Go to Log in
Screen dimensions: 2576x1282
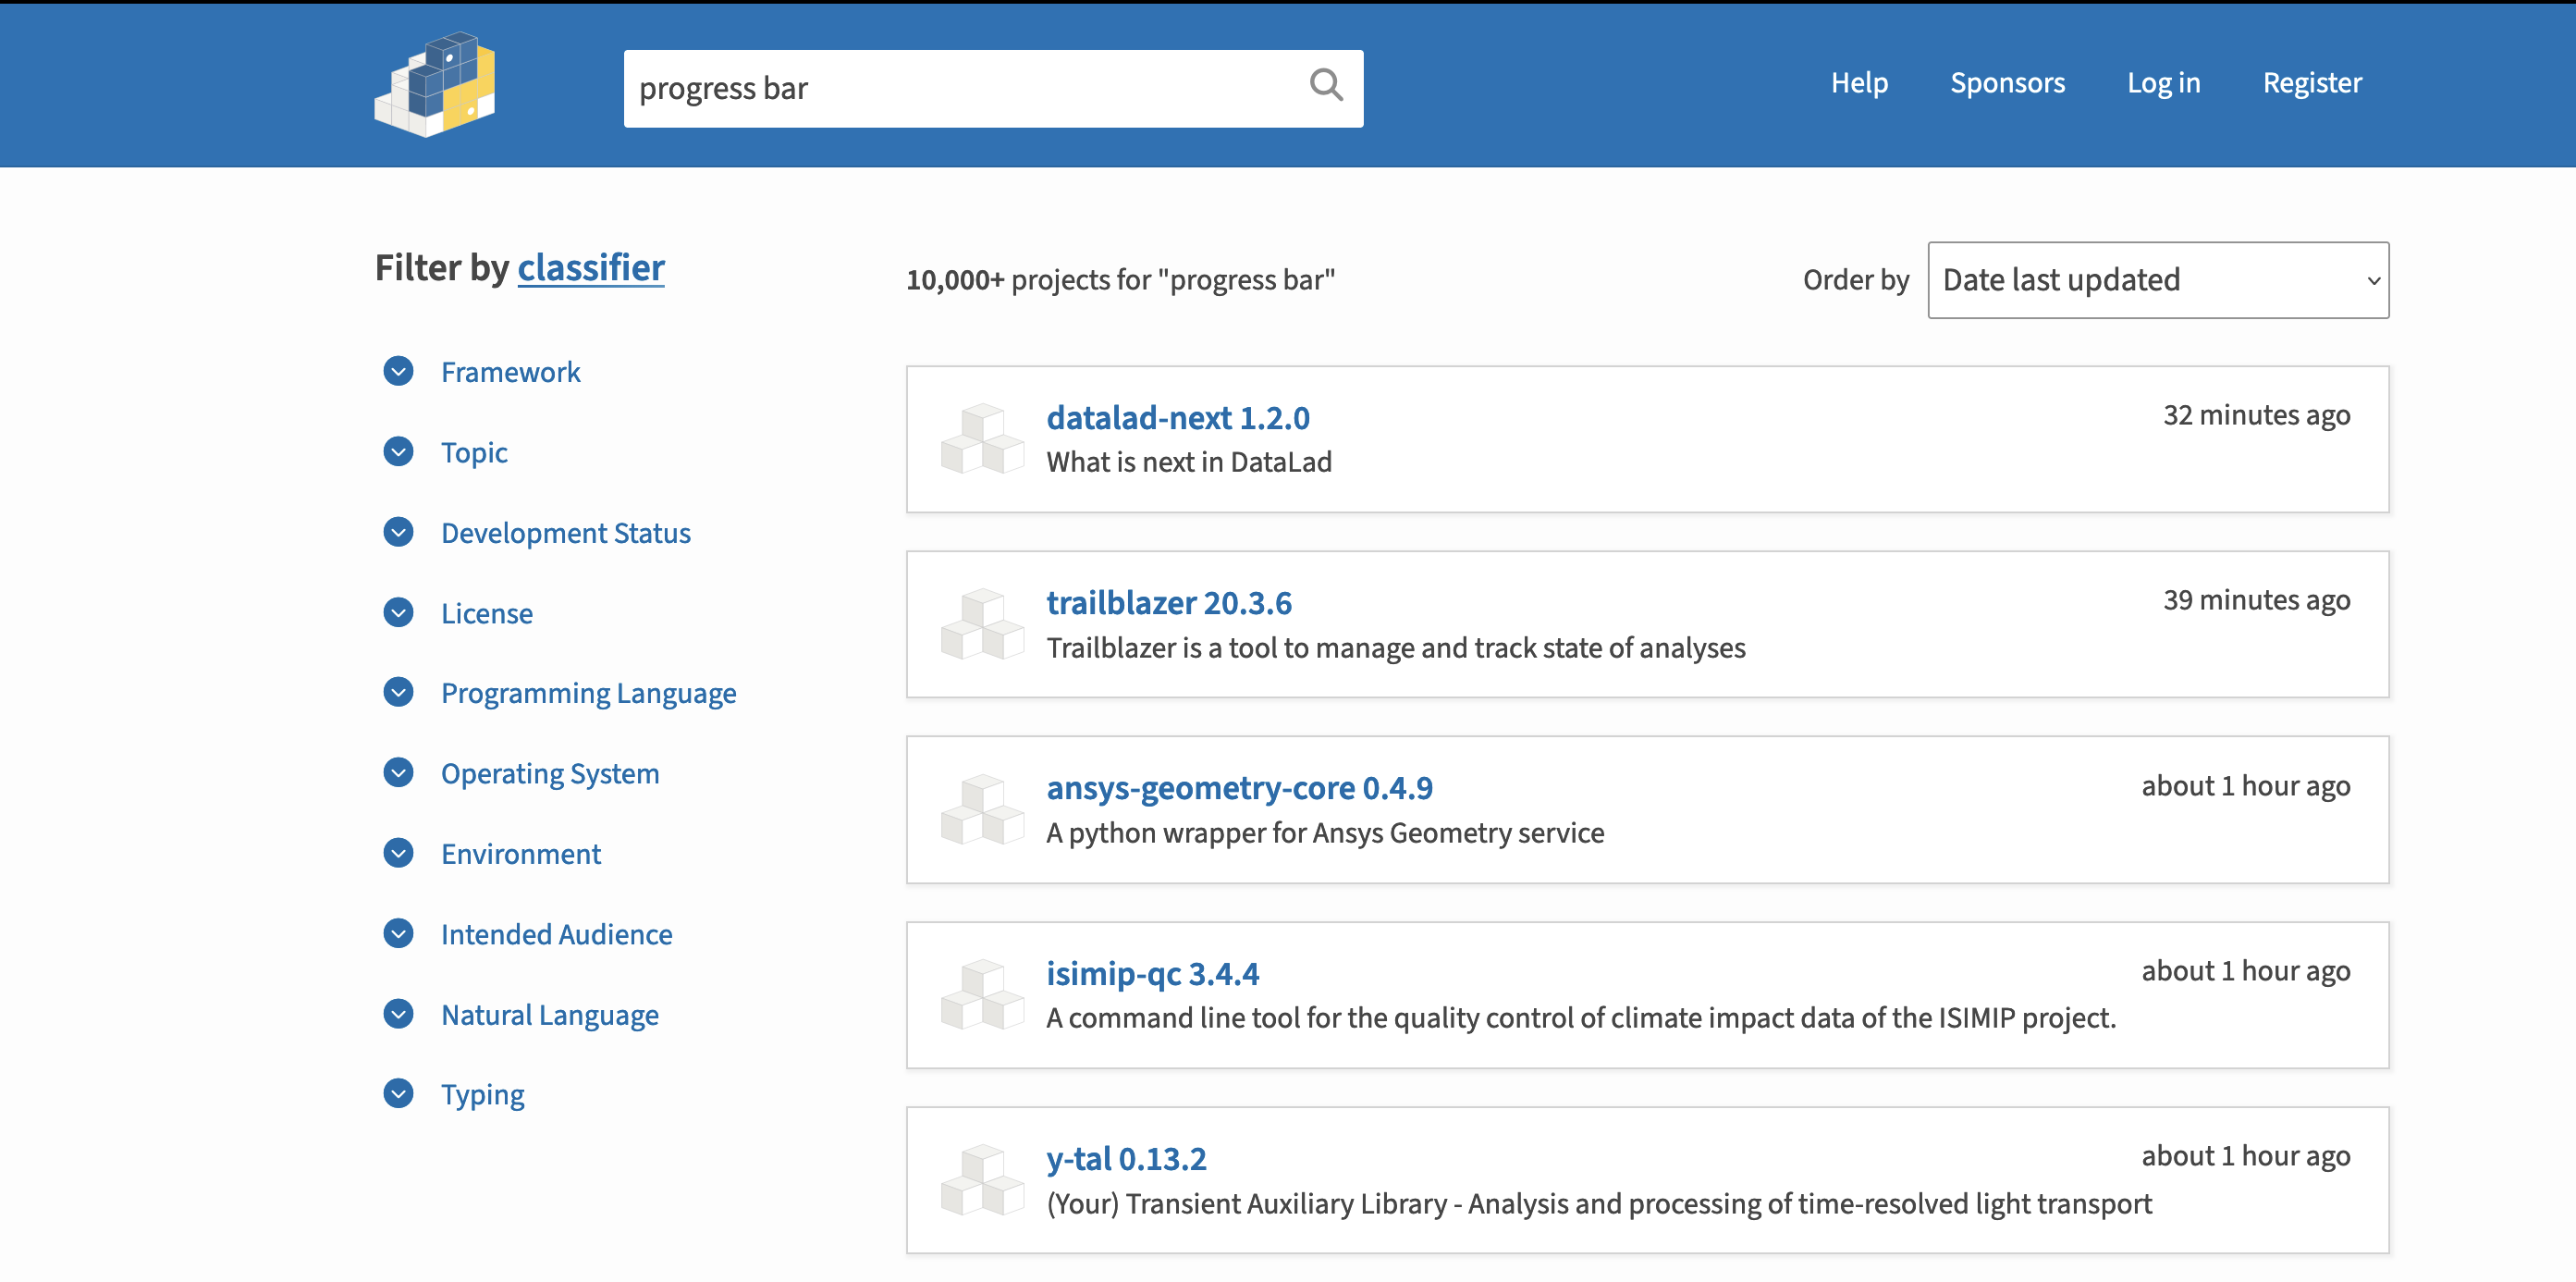[2163, 82]
